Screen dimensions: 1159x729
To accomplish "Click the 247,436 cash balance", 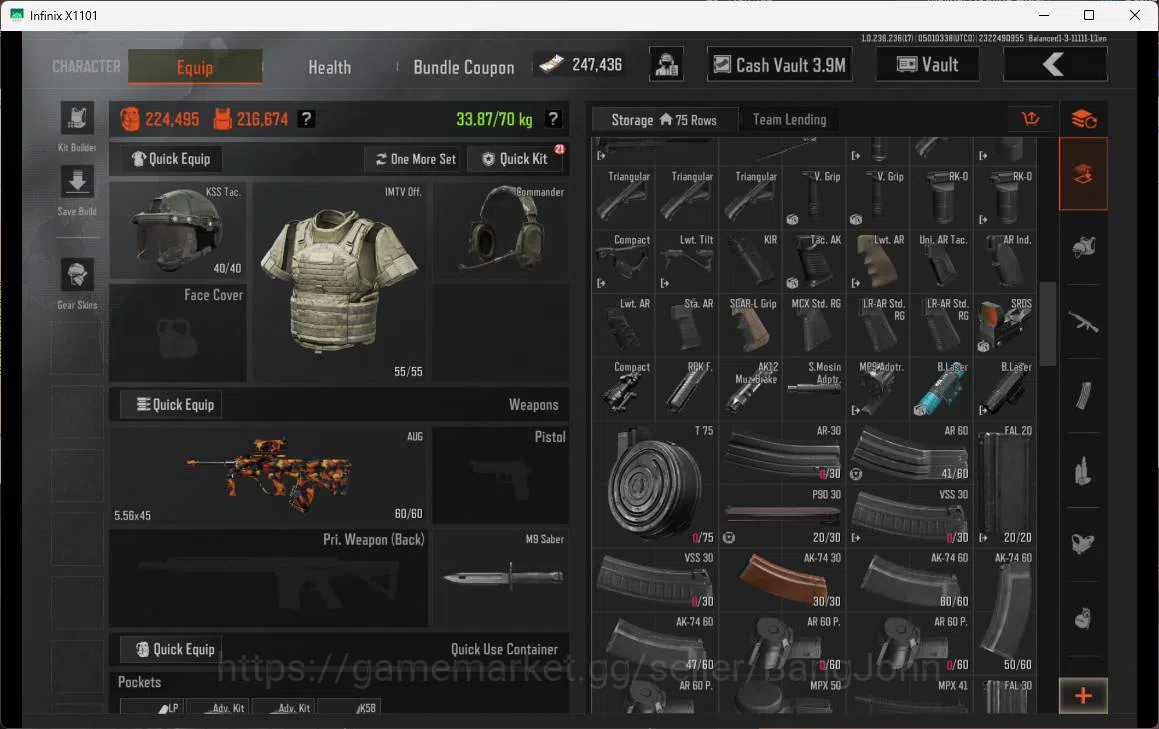I will pos(582,65).
